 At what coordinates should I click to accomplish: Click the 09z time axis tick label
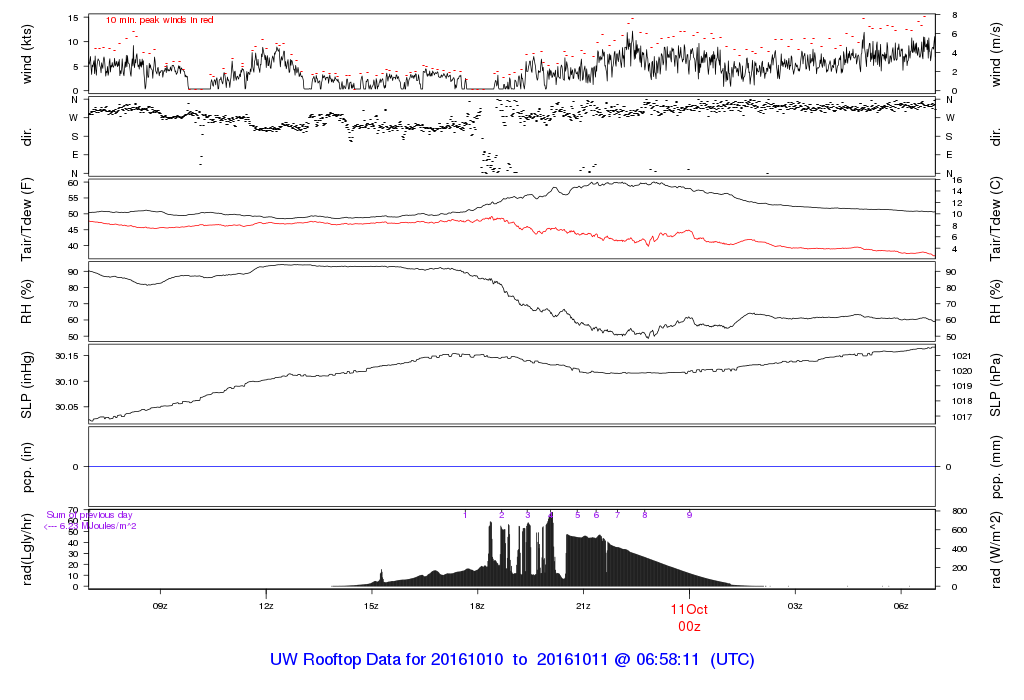[x=159, y=607]
